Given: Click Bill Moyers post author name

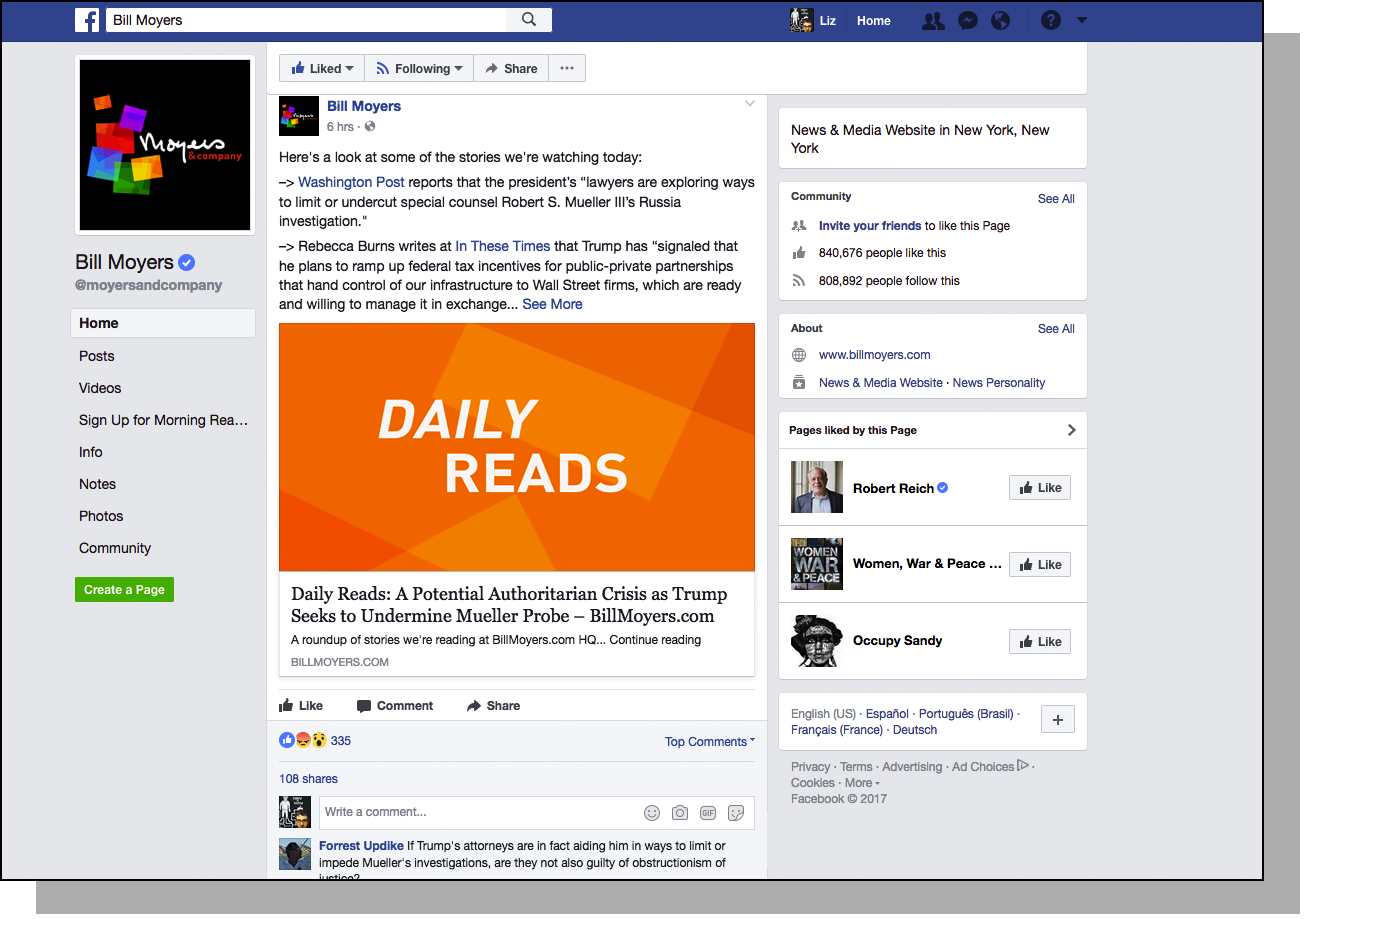Looking at the screenshot, I should (x=364, y=106).
